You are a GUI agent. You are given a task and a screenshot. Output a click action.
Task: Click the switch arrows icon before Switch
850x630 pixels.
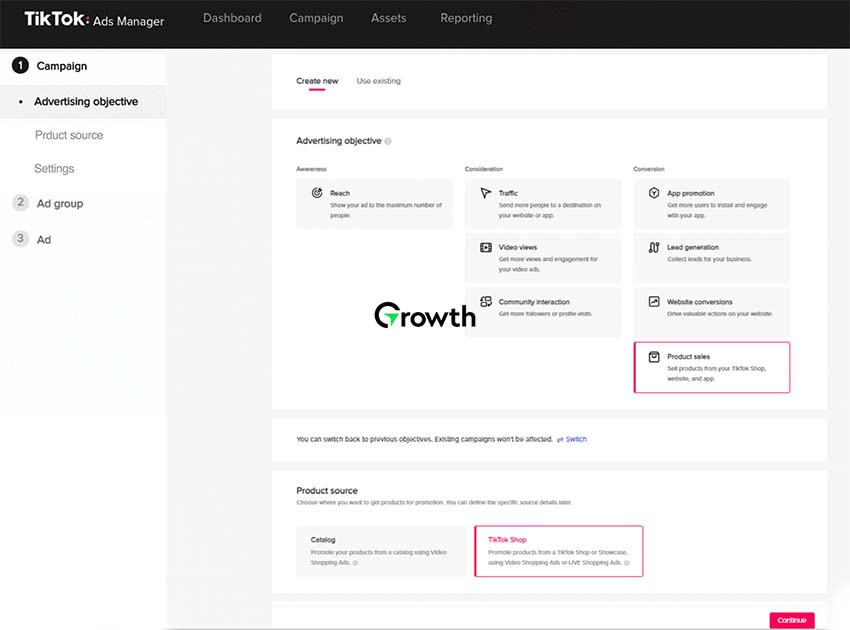(x=560, y=439)
